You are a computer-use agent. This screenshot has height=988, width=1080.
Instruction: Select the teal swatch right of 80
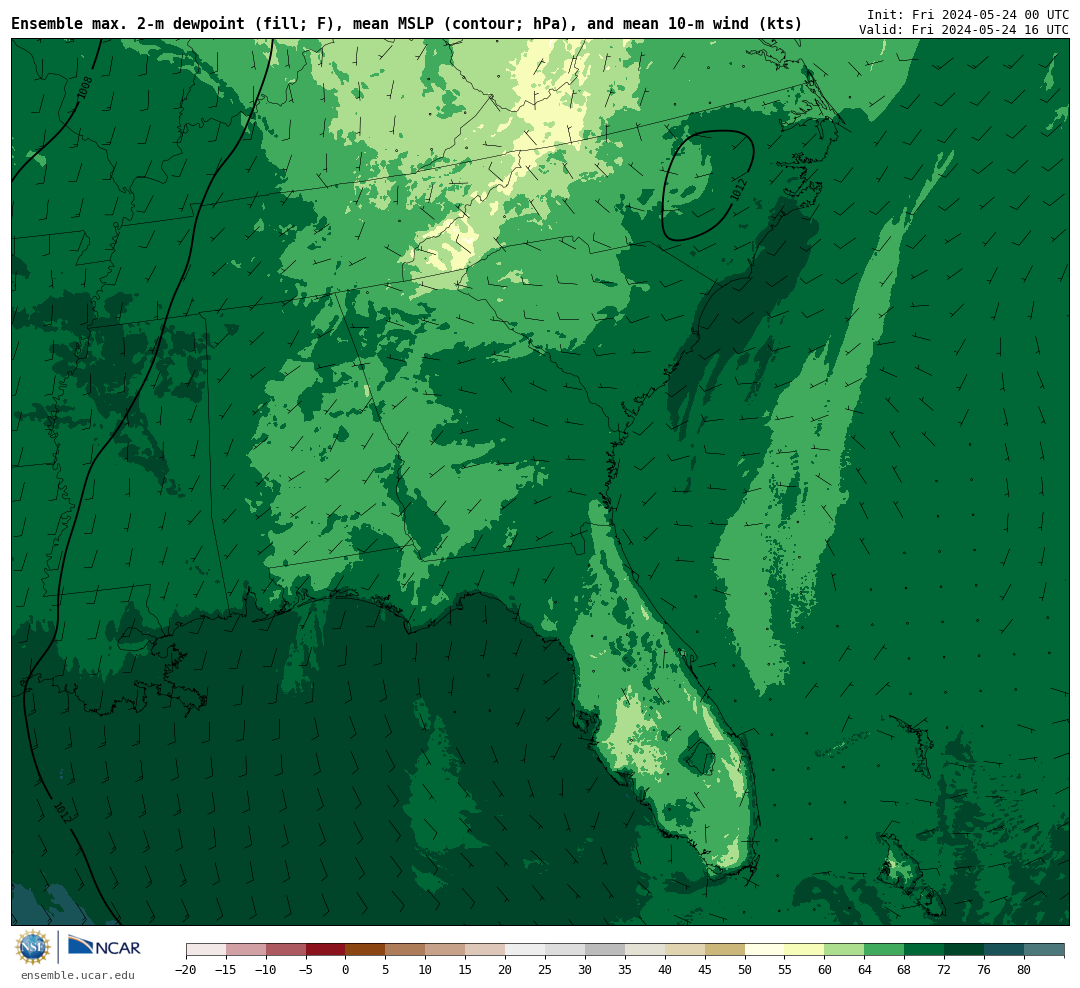(x=1045, y=950)
